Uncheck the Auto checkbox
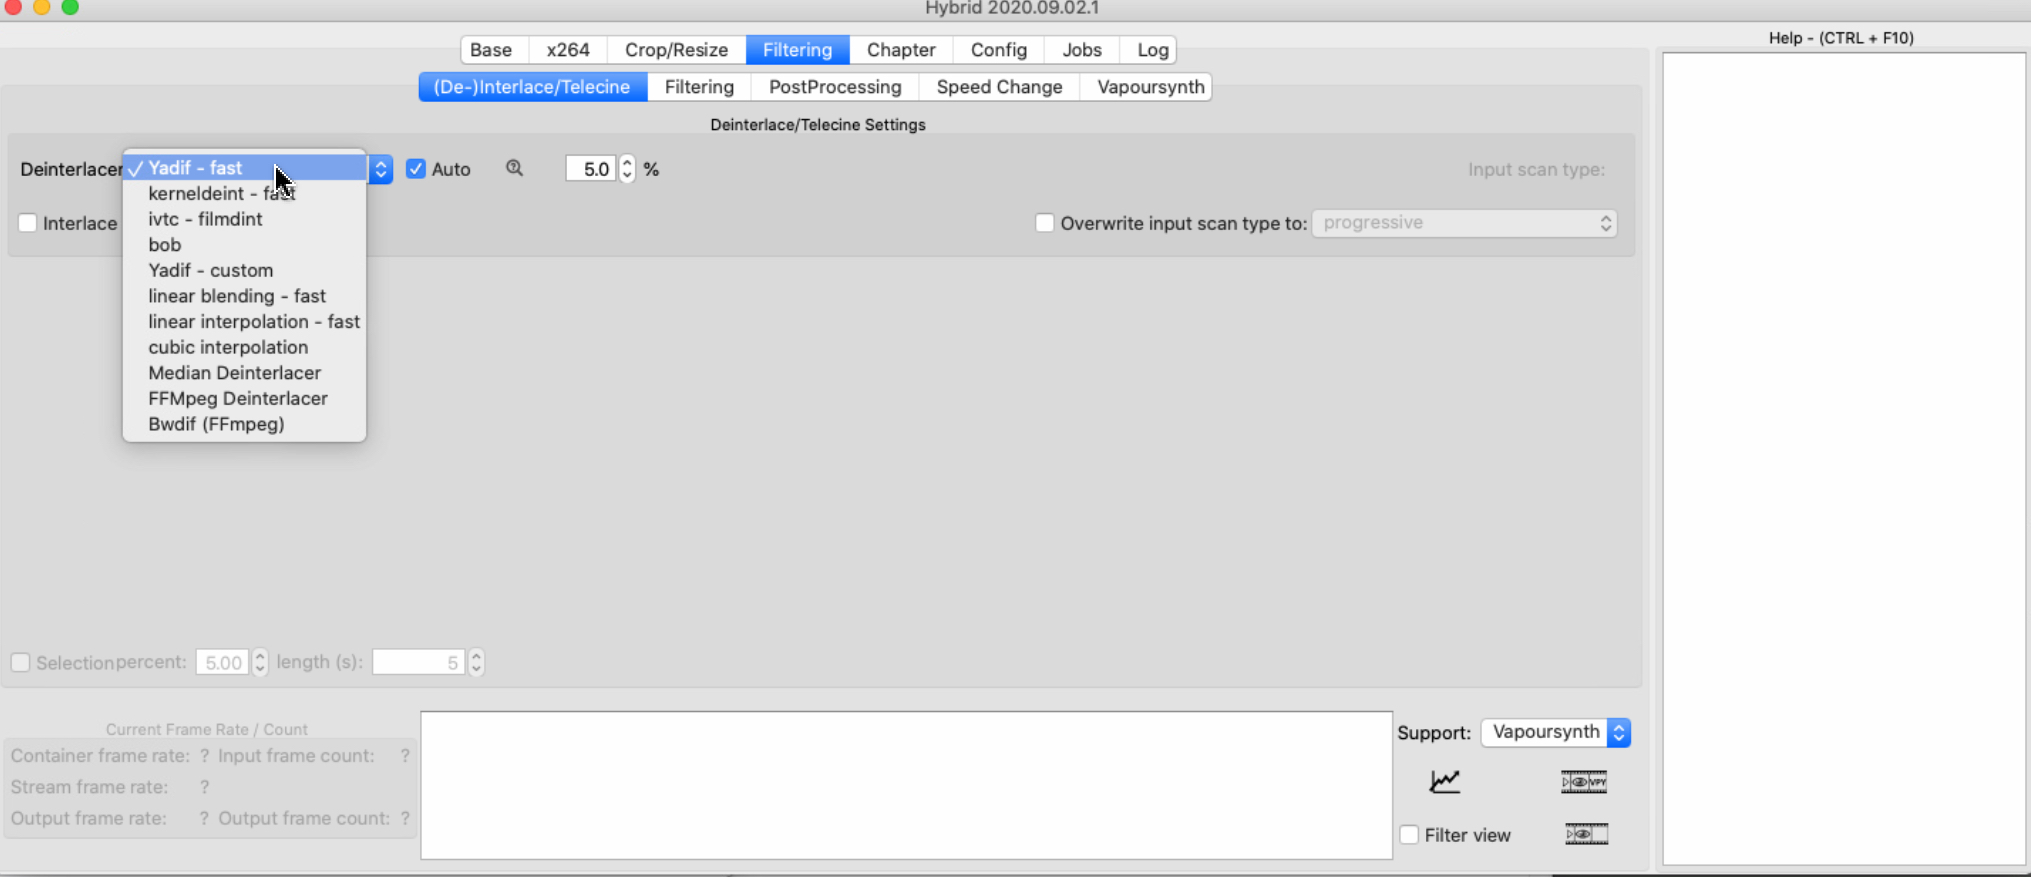Image resolution: width=2031 pixels, height=877 pixels. click(x=416, y=169)
